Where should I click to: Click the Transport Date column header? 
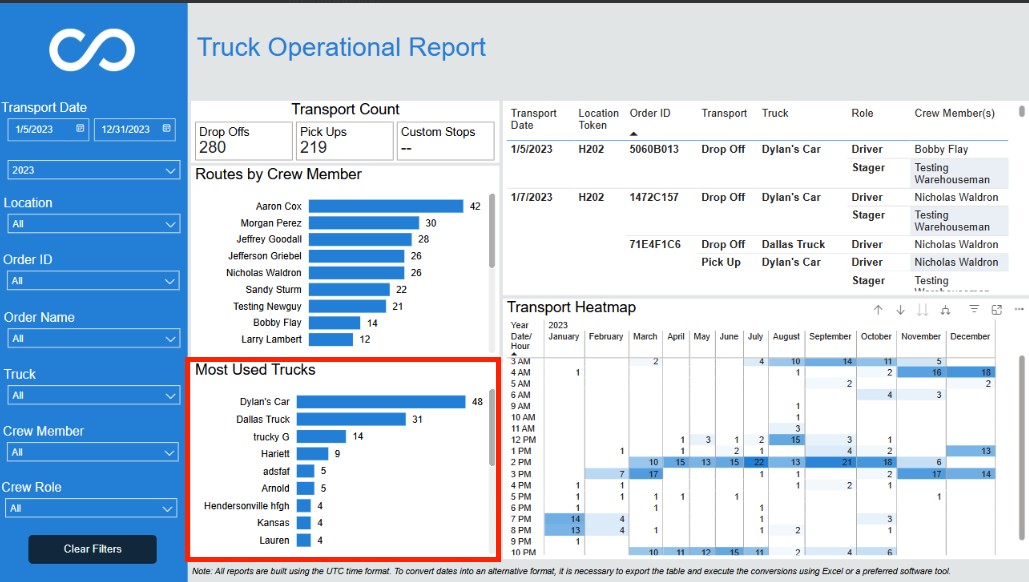(534, 119)
